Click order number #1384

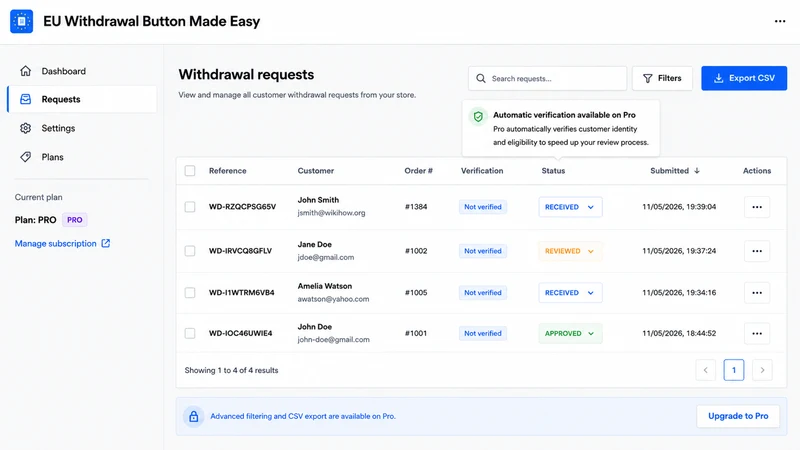pyautogui.click(x=416, y=207)
